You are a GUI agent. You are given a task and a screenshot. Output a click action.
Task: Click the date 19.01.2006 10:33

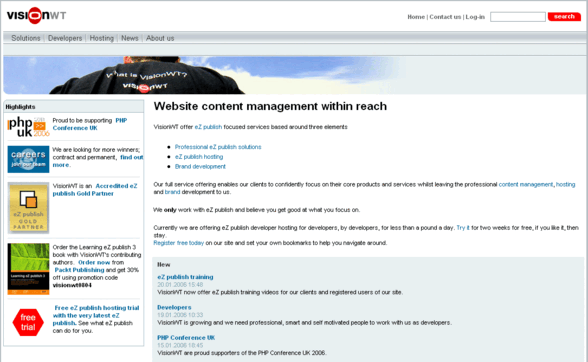tap(180, 315)
